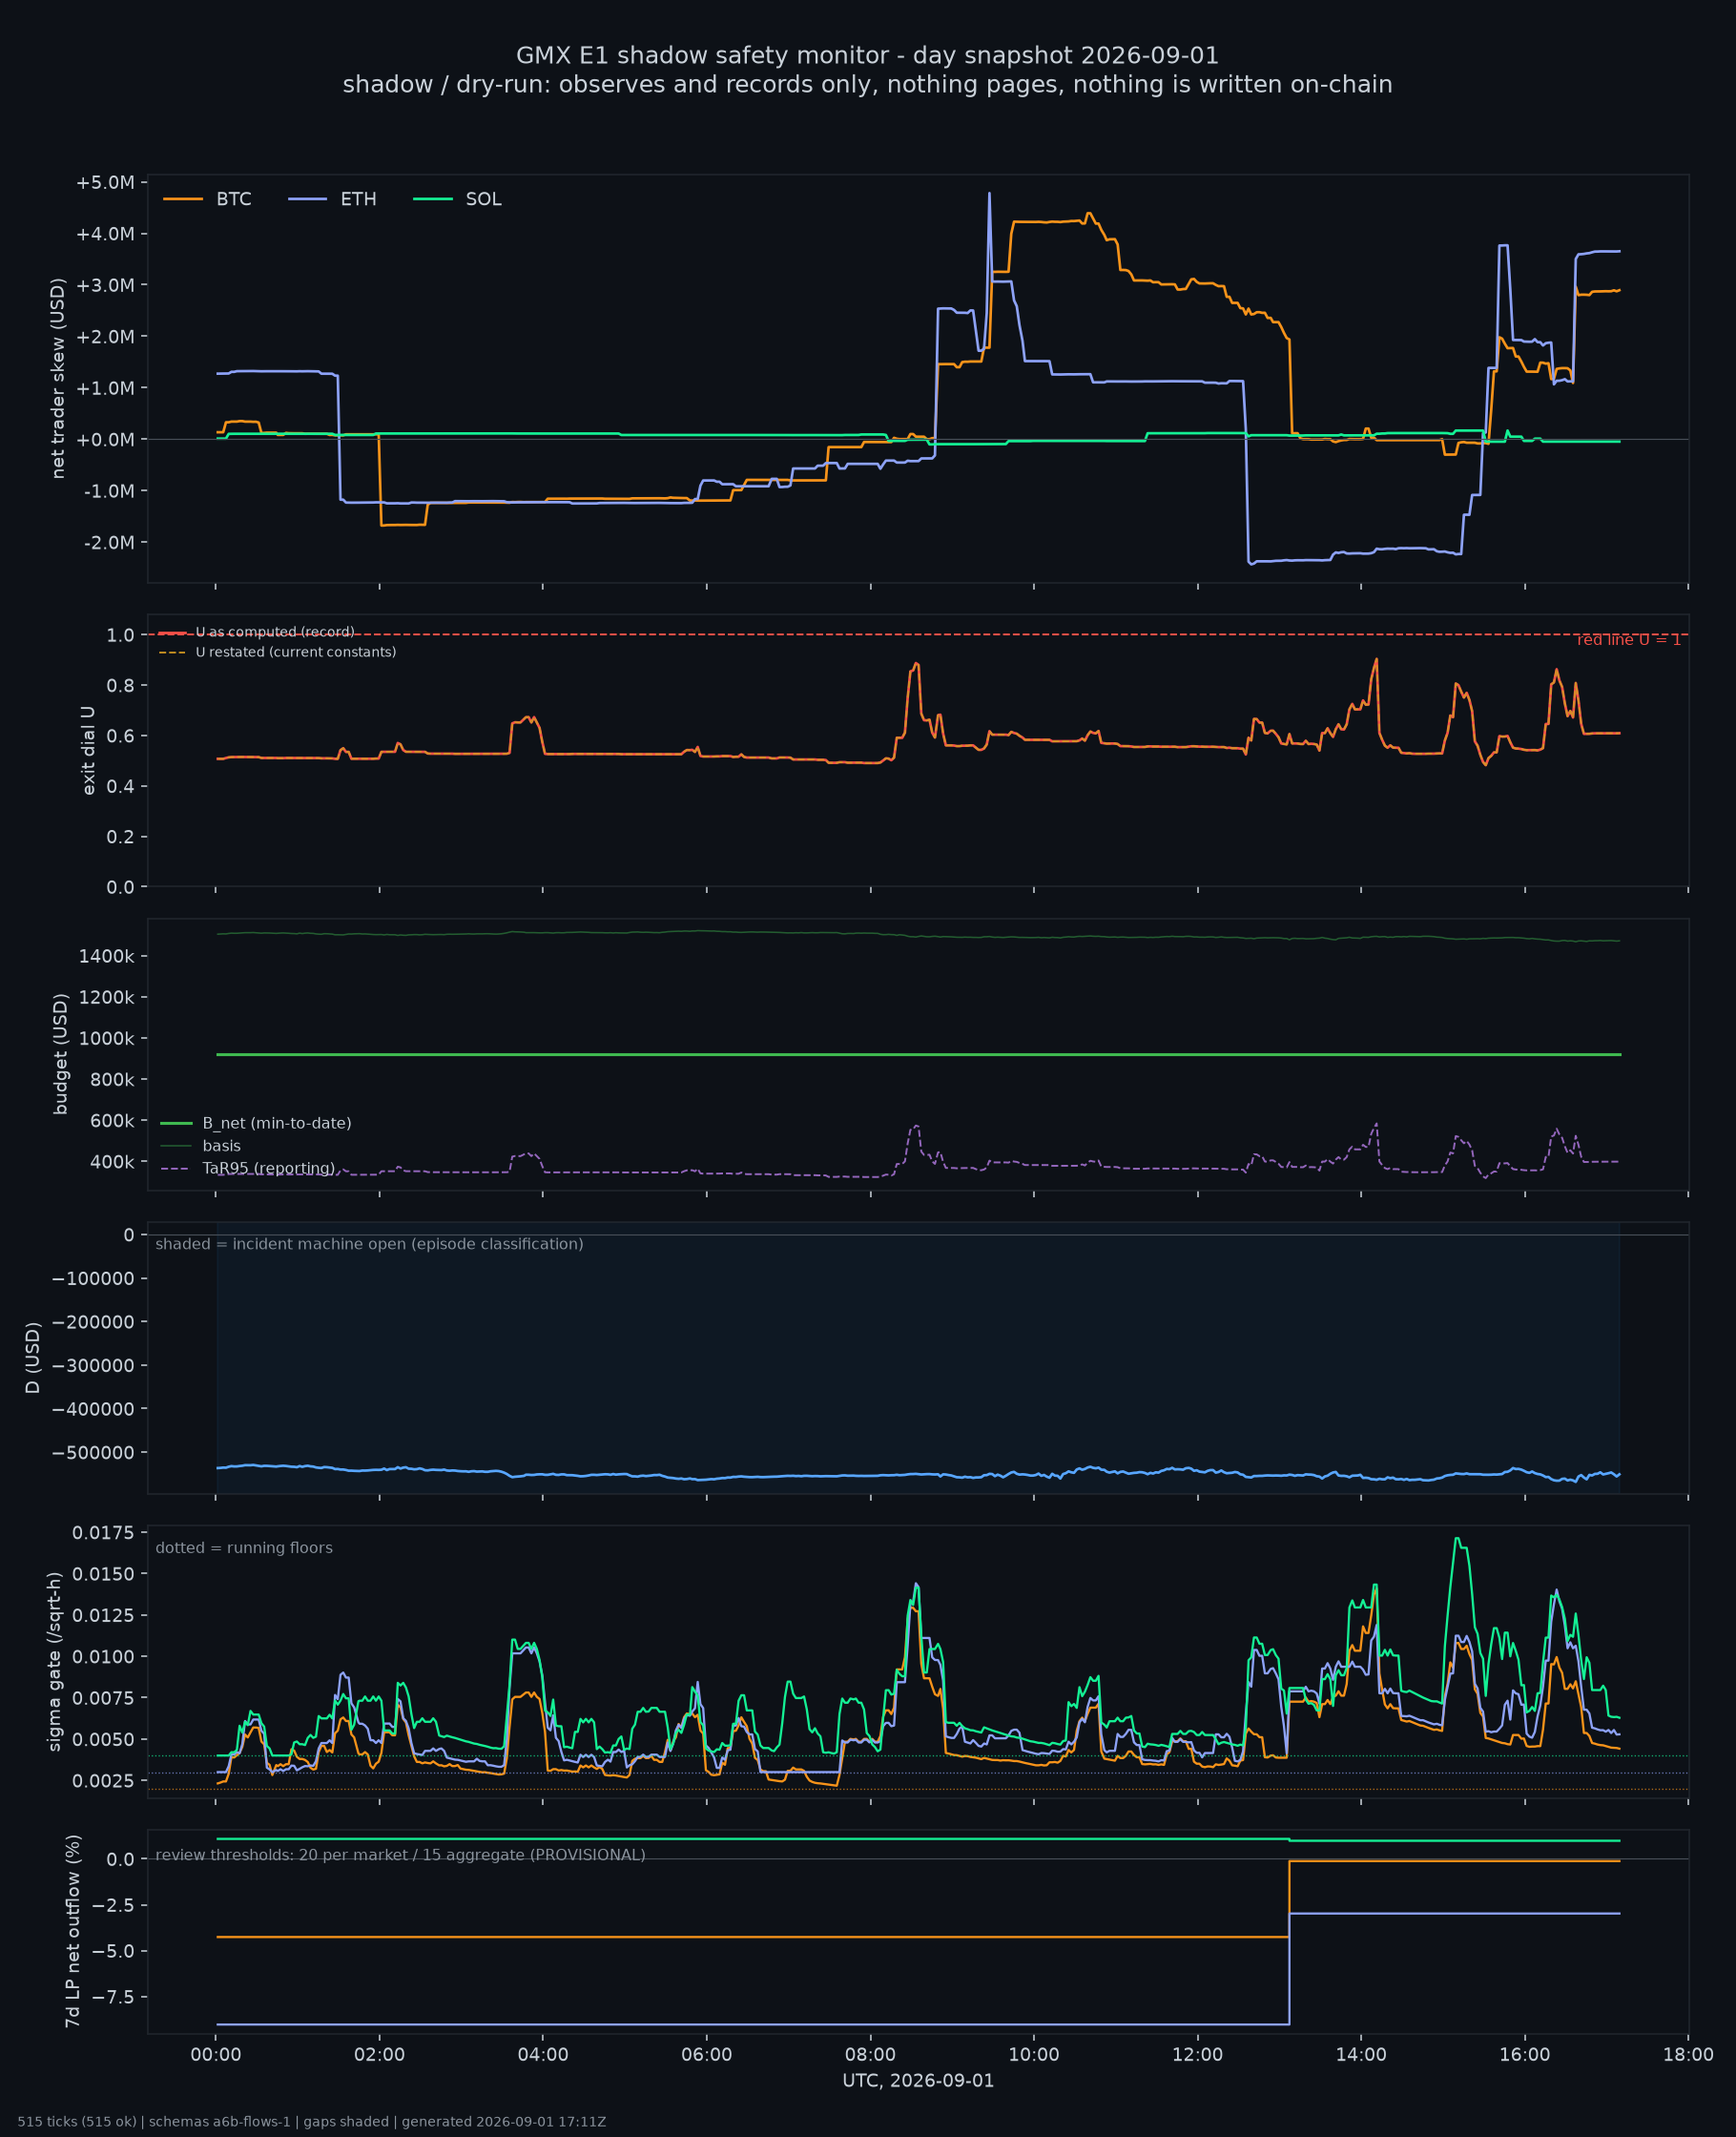Click the 0.0175 sigma axis value
Image resolution: width=1736 pixels, height=2137 pixels.
(x=104, y=1533)
